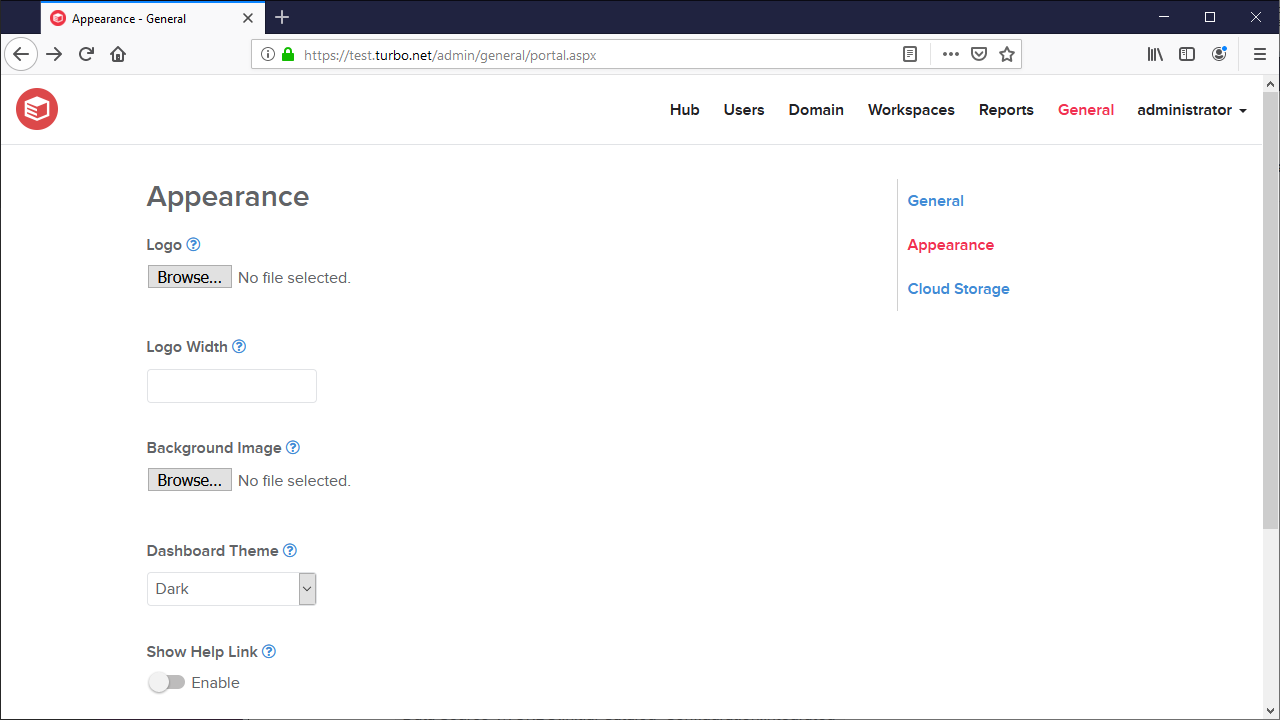
Task: Click inside the Logo Width field
Action: click(231, 385)
